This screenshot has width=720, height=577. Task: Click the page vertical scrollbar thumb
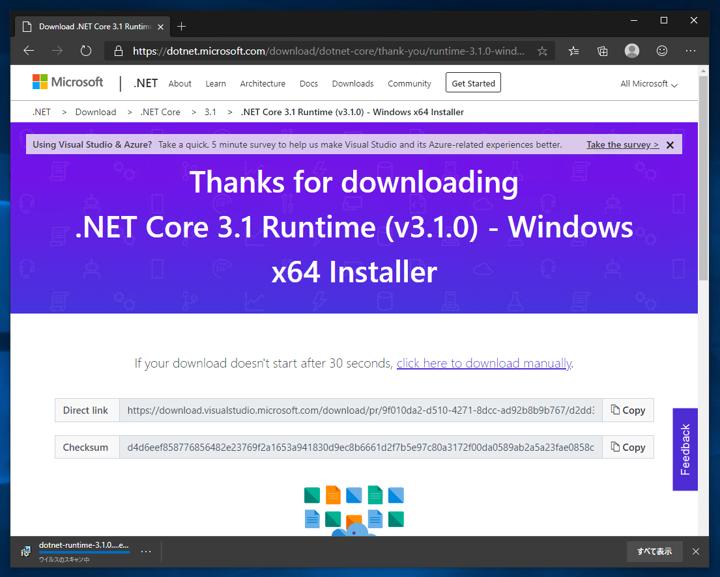click(x=703, y=178)
